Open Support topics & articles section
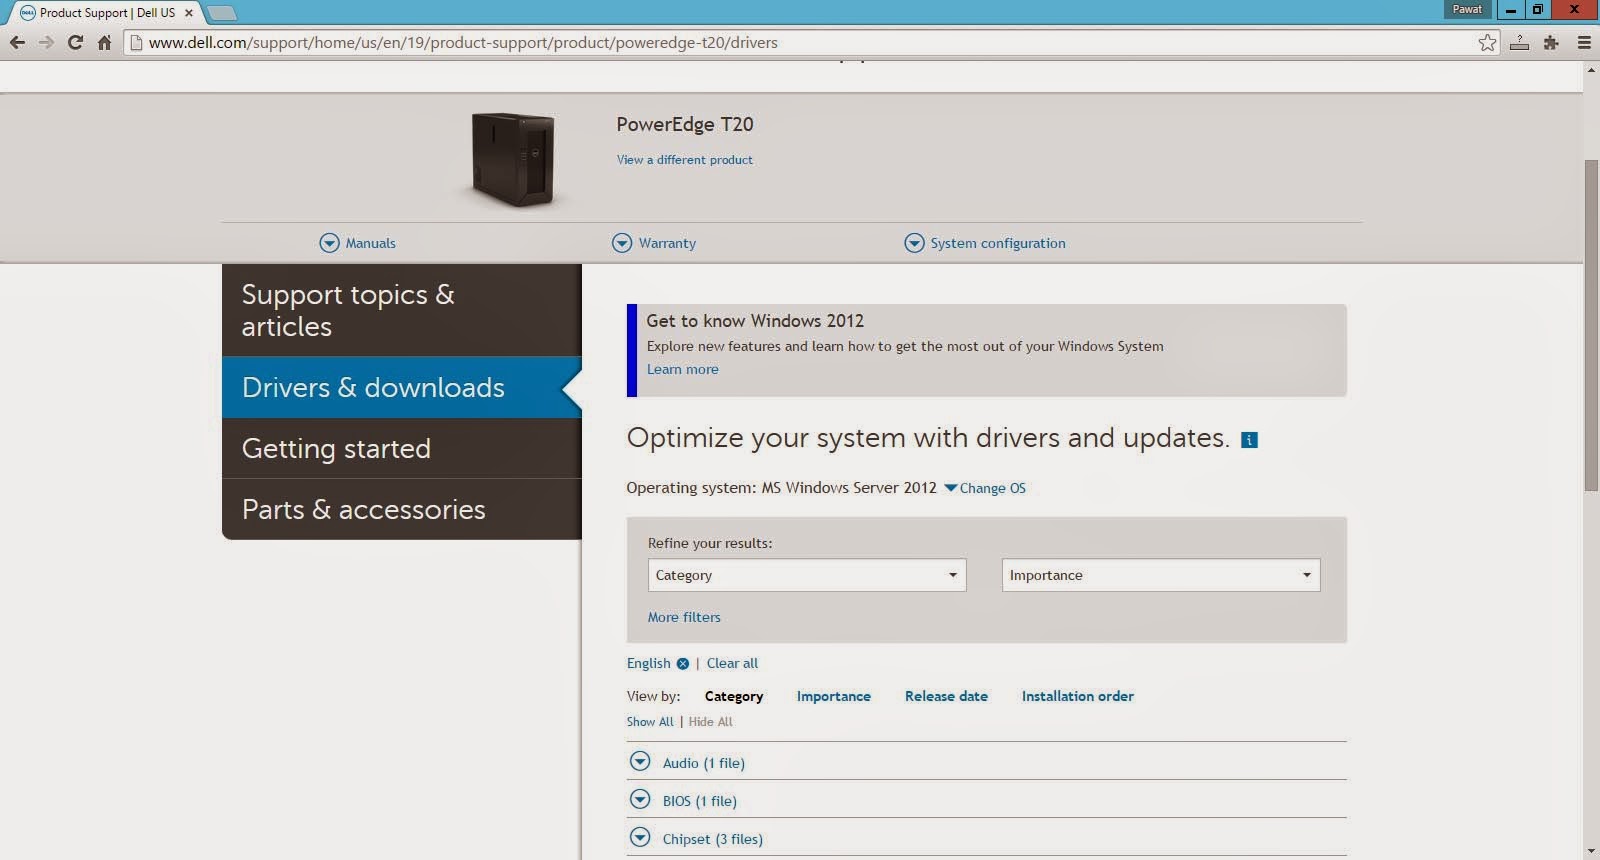Image resolution: width=1600 pixels, height=860 pixels. (402, 310)
